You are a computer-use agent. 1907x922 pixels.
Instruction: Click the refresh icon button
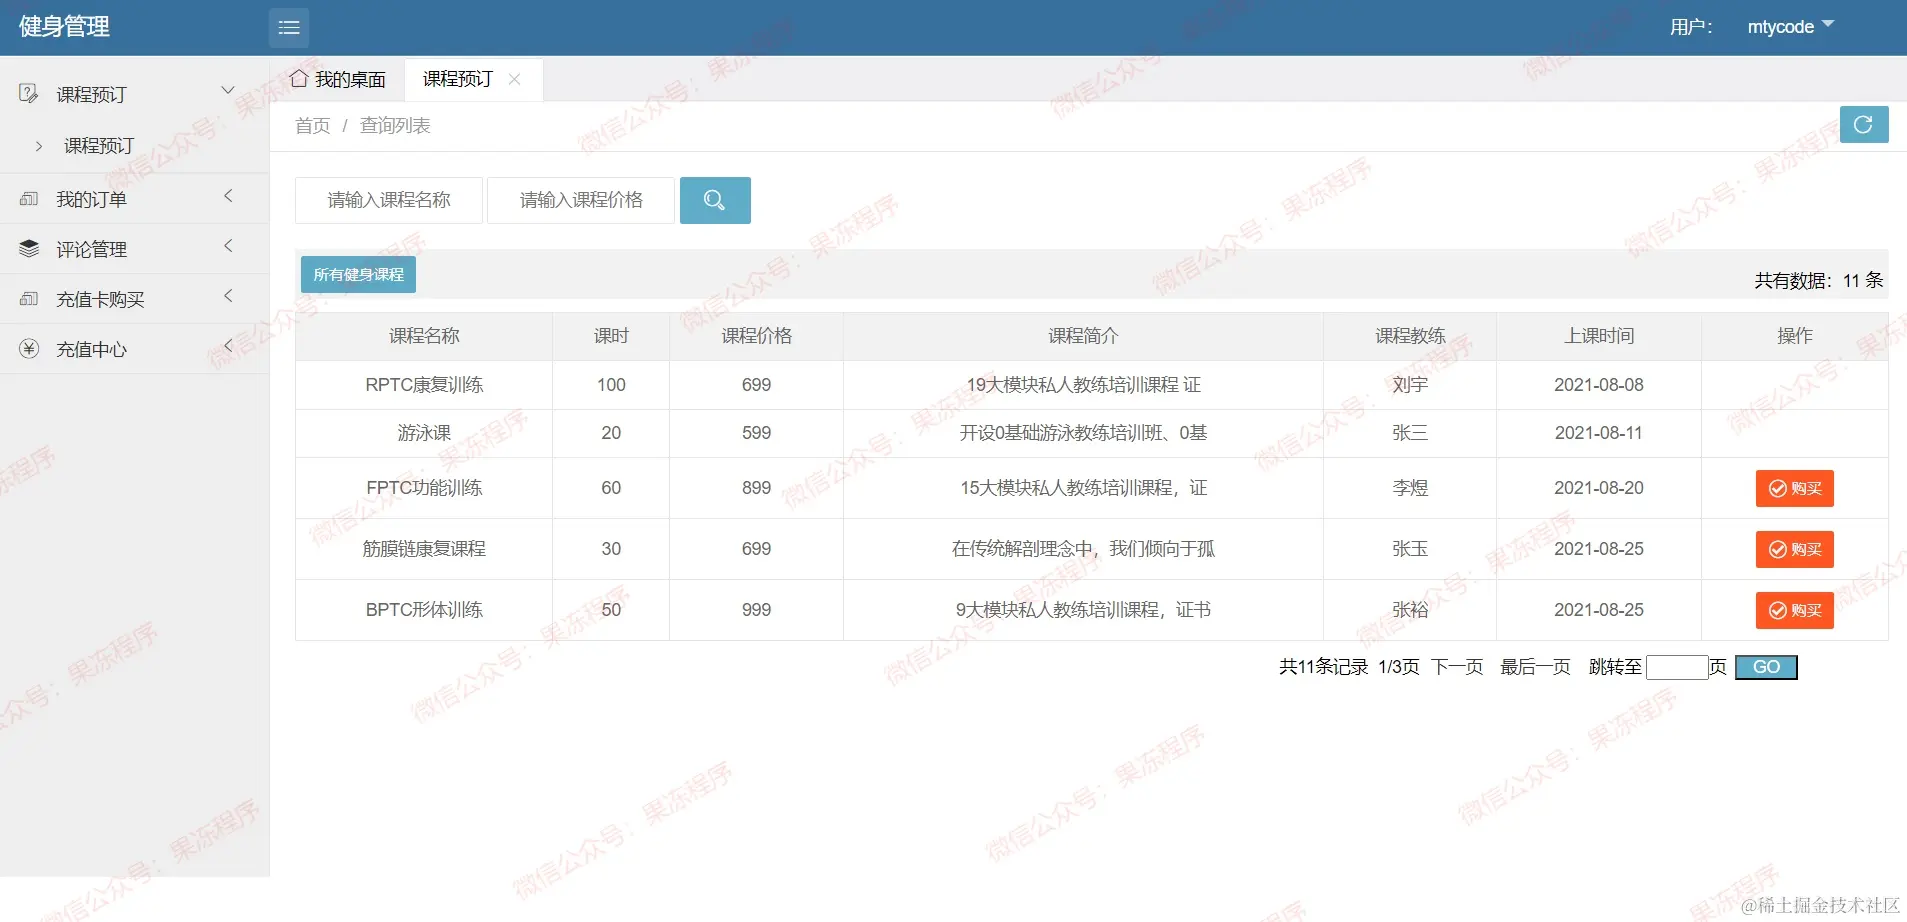coord(1863,124)
